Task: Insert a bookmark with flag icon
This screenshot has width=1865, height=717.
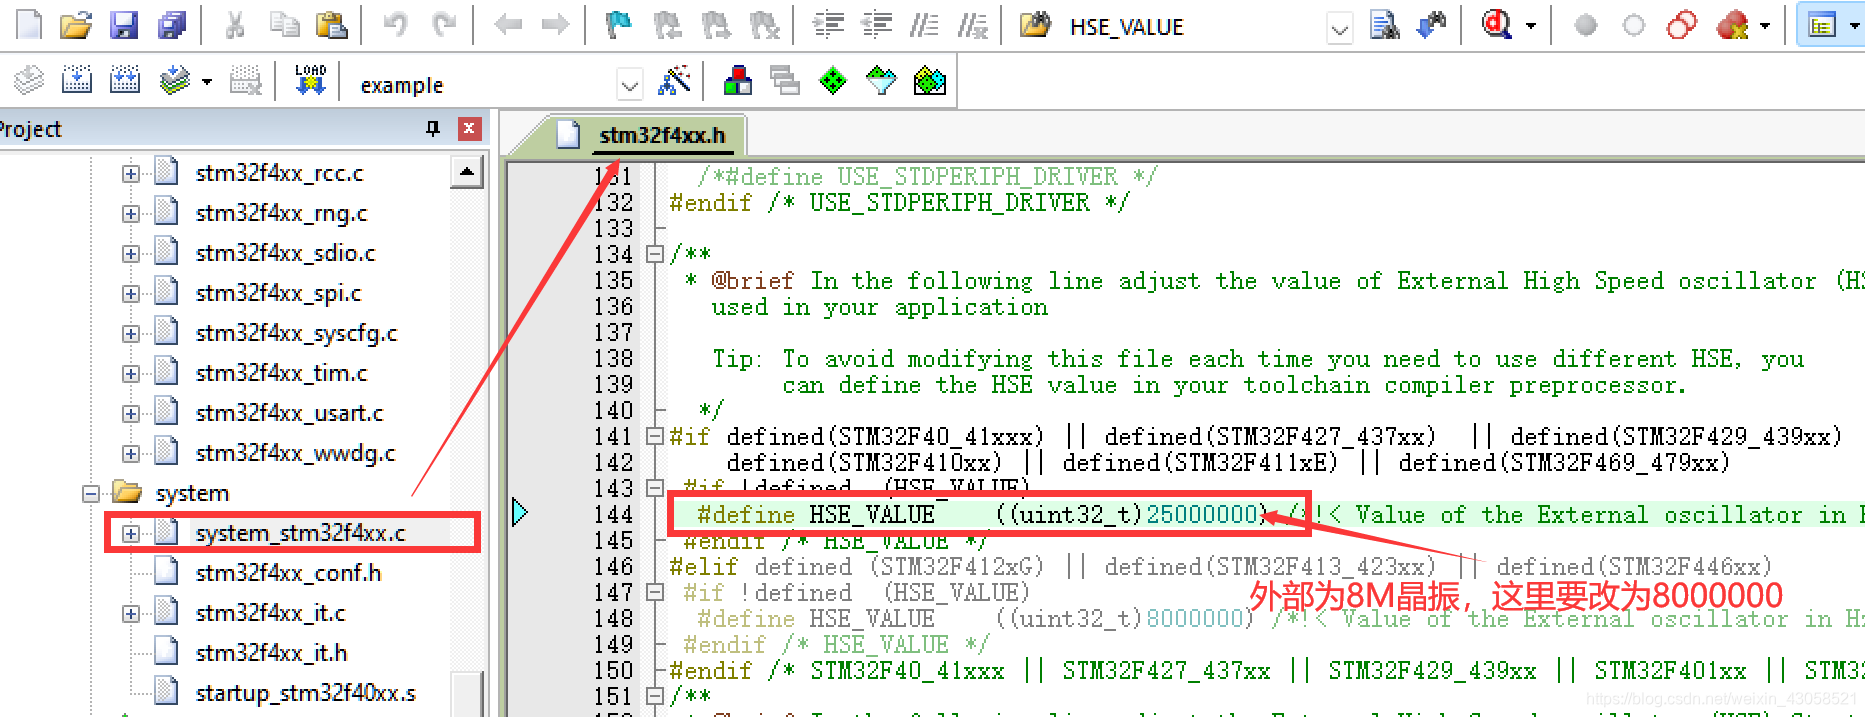Action: coord(619,25)
